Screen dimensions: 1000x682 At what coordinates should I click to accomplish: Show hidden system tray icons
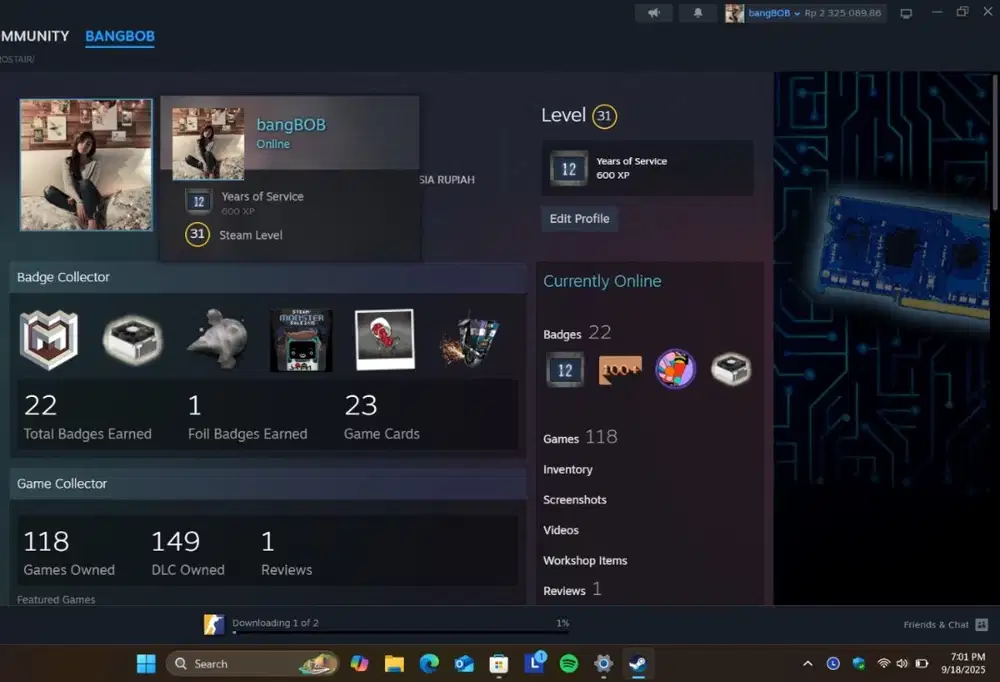(x=807, y=663)
